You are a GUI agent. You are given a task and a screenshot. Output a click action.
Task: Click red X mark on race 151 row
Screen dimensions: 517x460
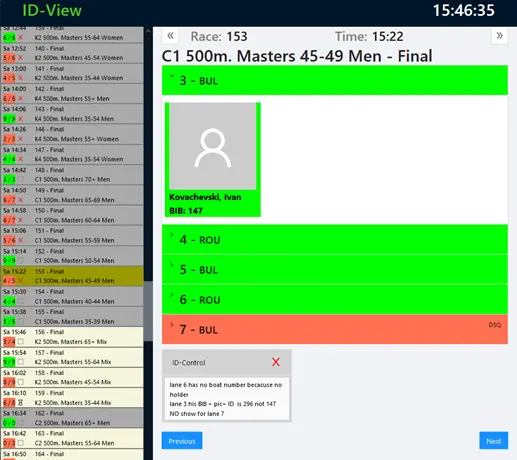[20, 240]
